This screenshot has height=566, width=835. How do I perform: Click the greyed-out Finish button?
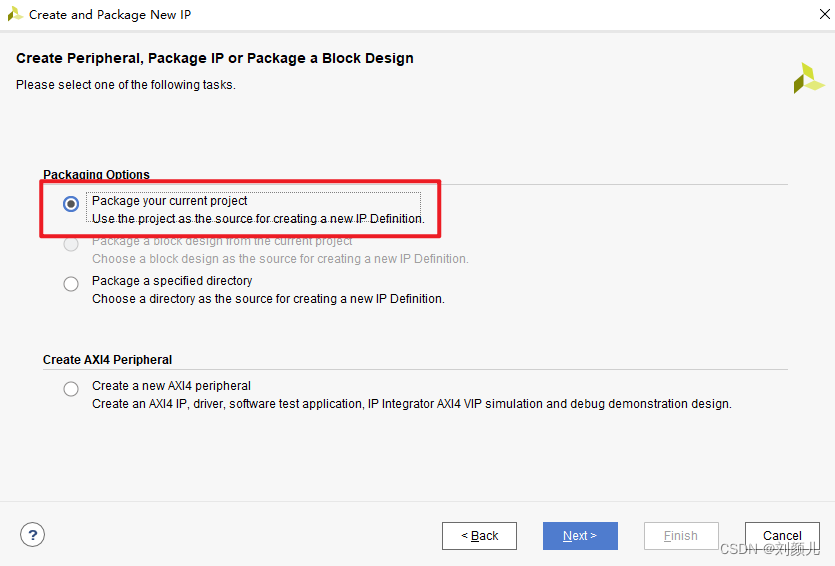point(681,536)
